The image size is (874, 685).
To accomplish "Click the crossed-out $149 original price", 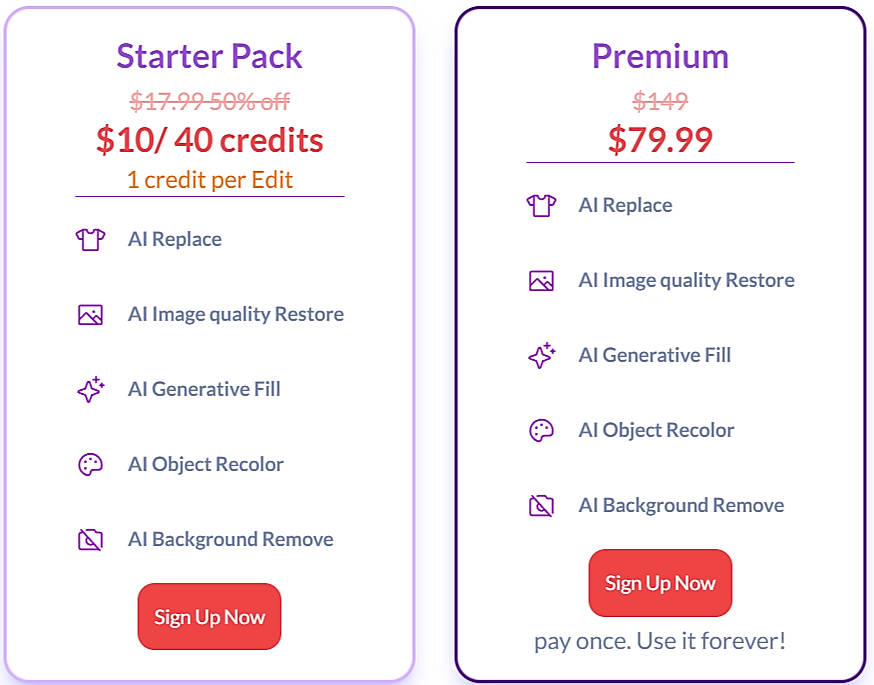I will [660, 101].
